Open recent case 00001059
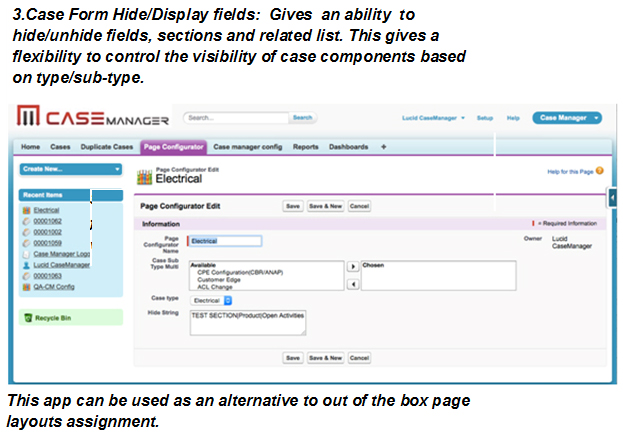The image size is (623, 440). tap(47, 243)
